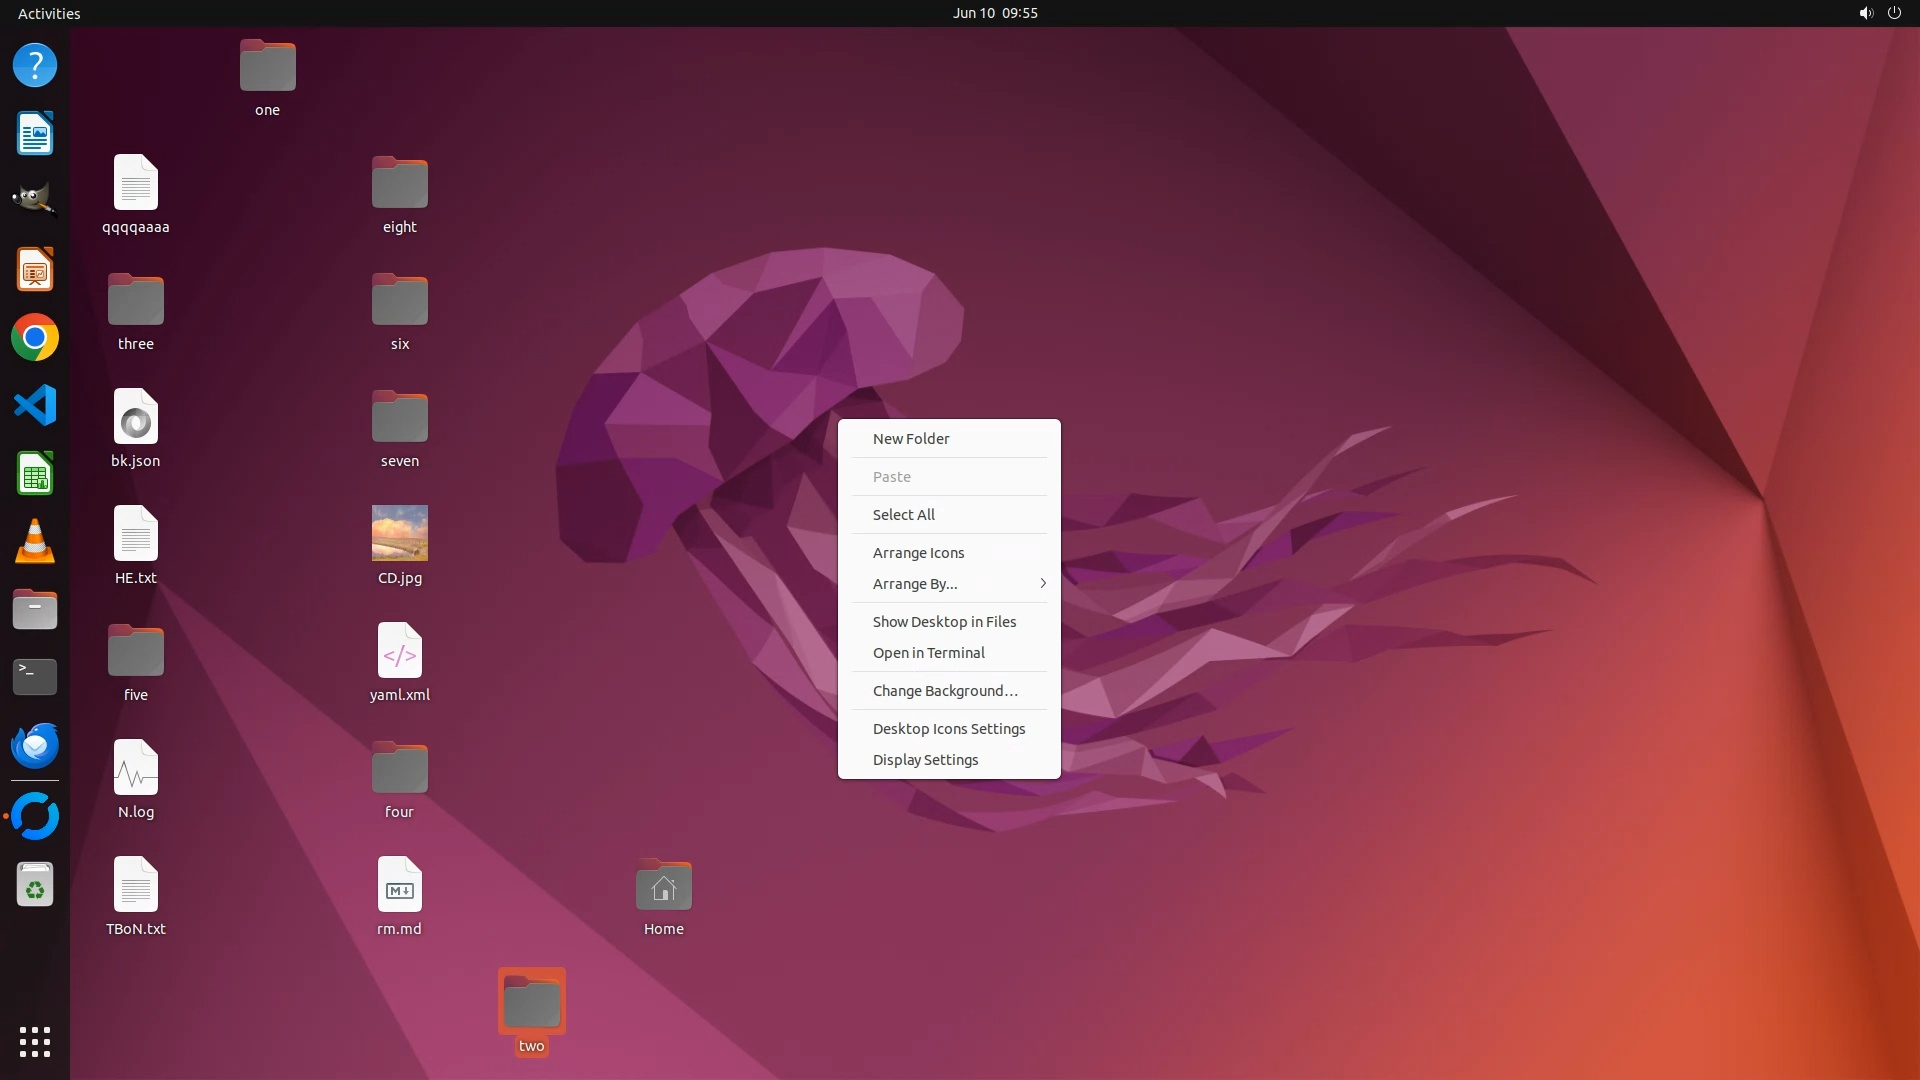Open the clock calendar dropdown

994,13
